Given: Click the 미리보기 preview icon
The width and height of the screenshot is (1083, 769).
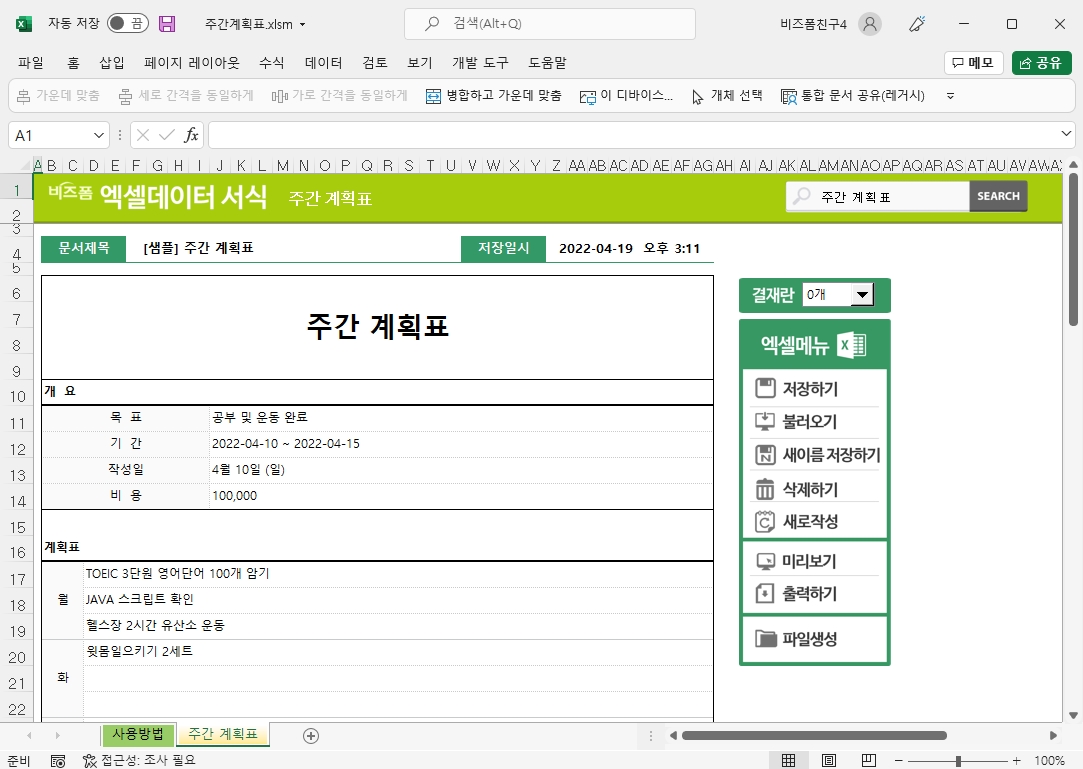Looking at the screenshot, I should 766,561.
